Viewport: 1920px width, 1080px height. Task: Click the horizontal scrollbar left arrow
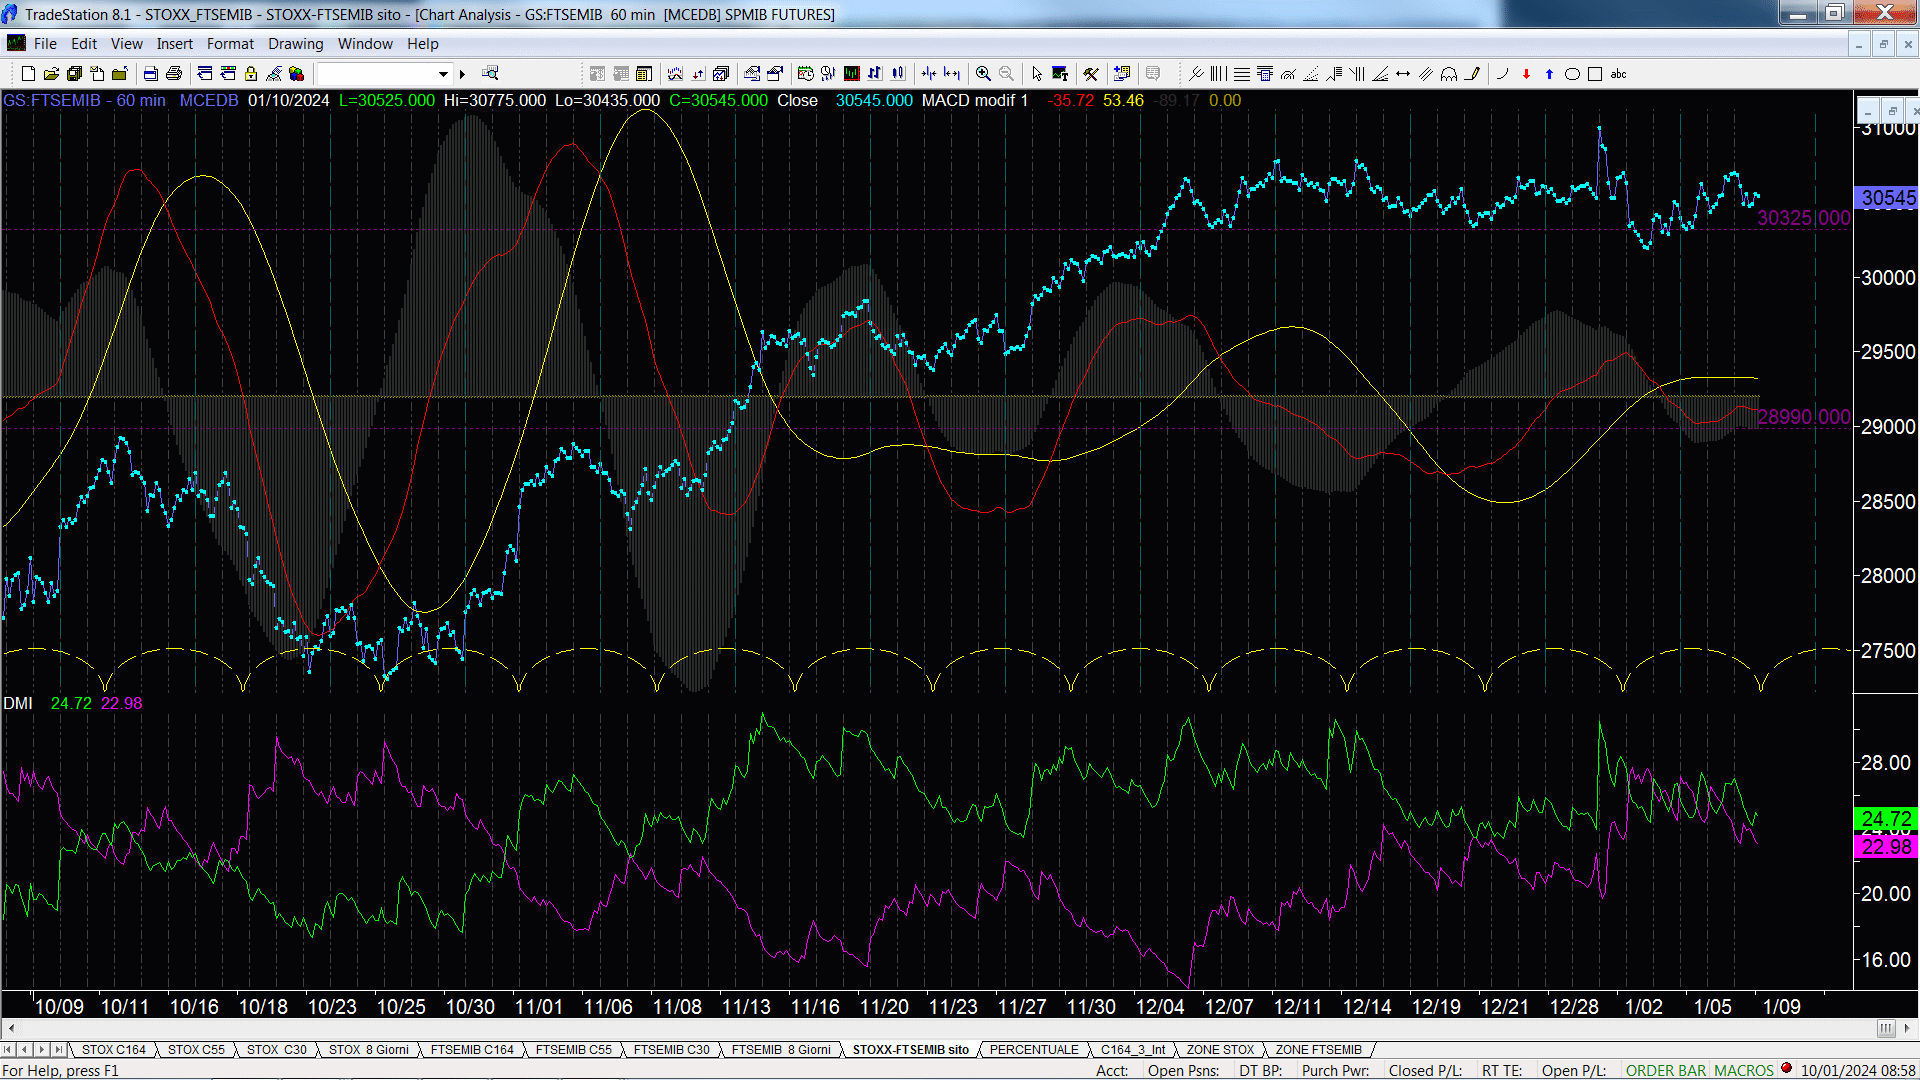tap(11, 1028)
